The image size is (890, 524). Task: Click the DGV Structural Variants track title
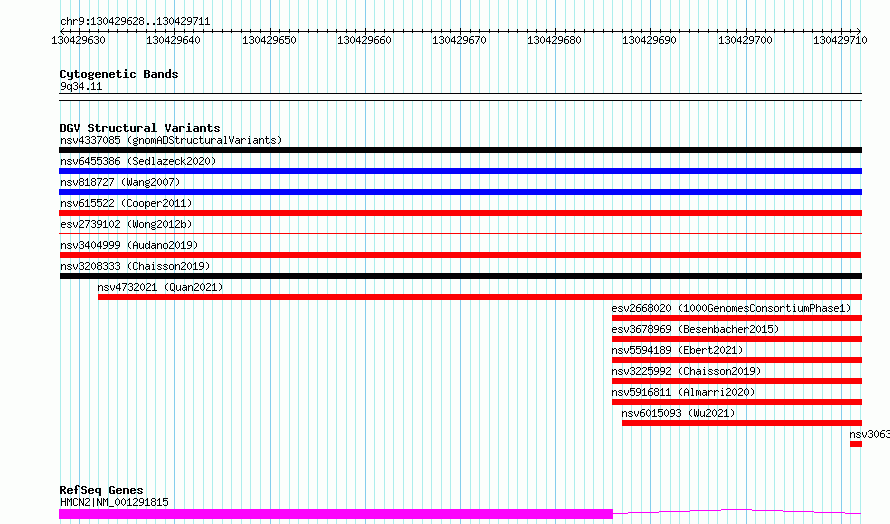pos(140,128)
